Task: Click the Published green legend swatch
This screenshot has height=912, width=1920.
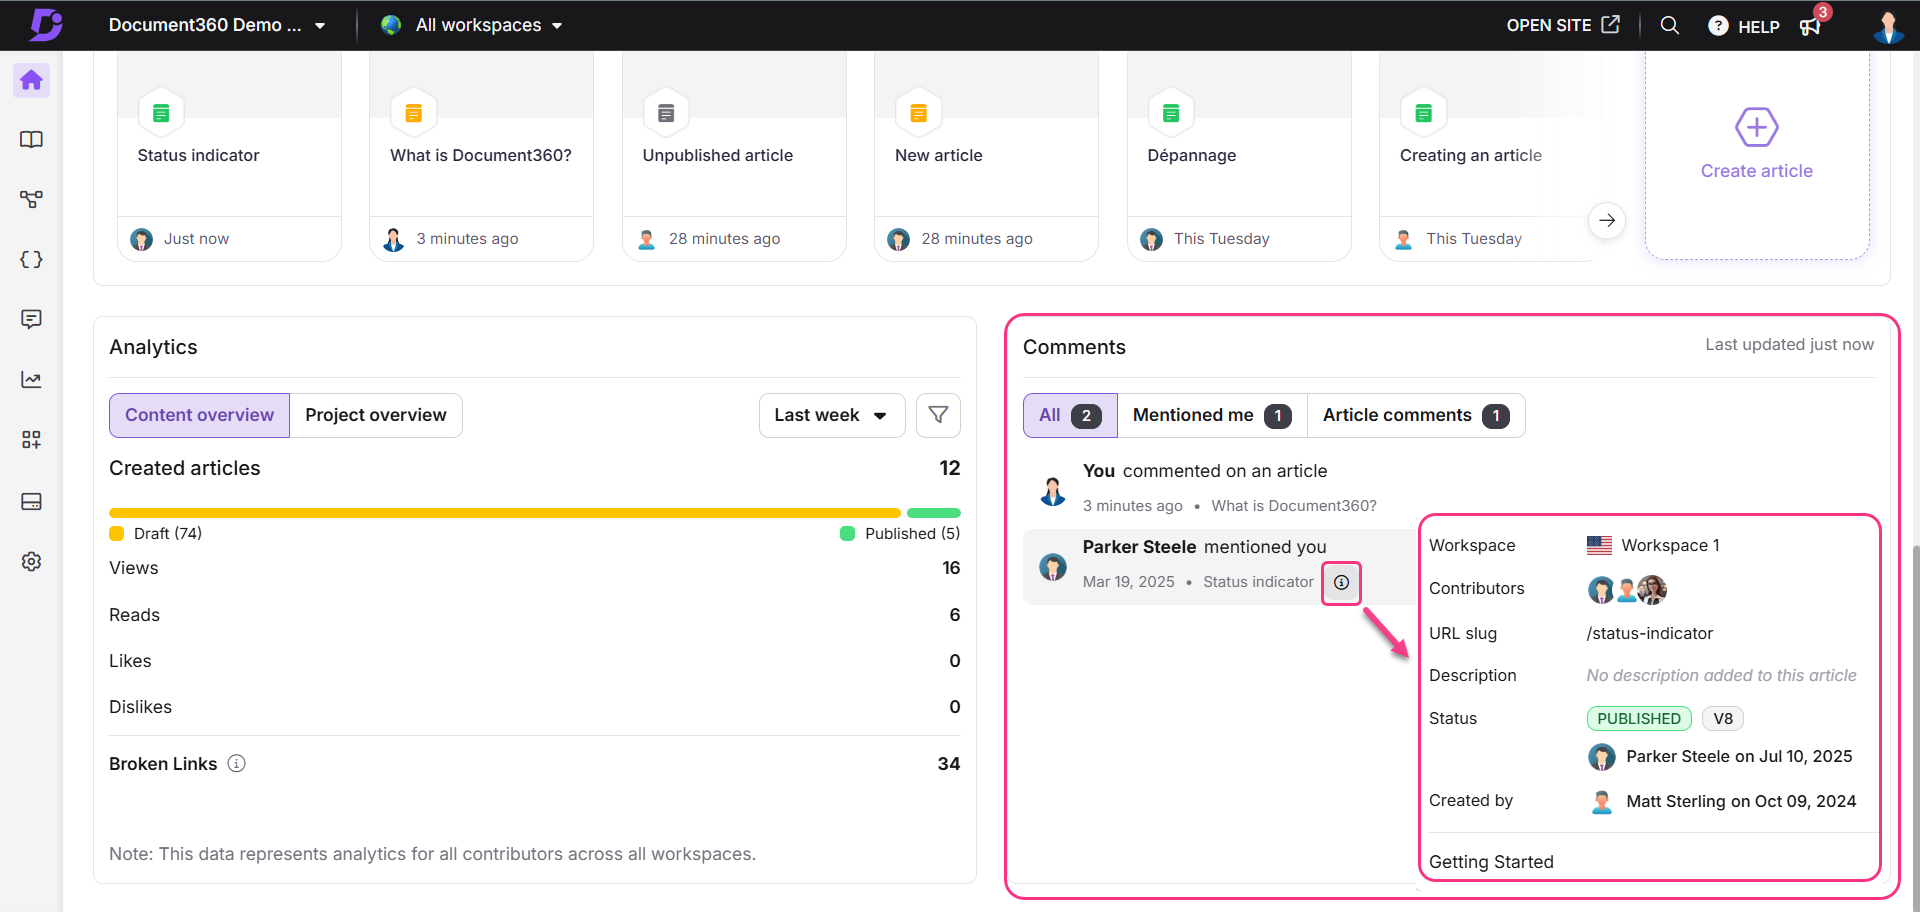Action: coord(847,534)
